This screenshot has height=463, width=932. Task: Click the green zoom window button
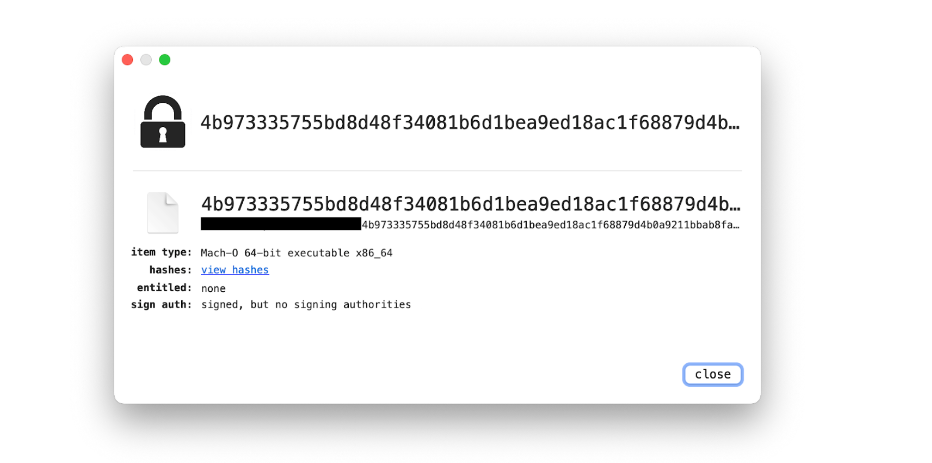click(x=165, y=59)
